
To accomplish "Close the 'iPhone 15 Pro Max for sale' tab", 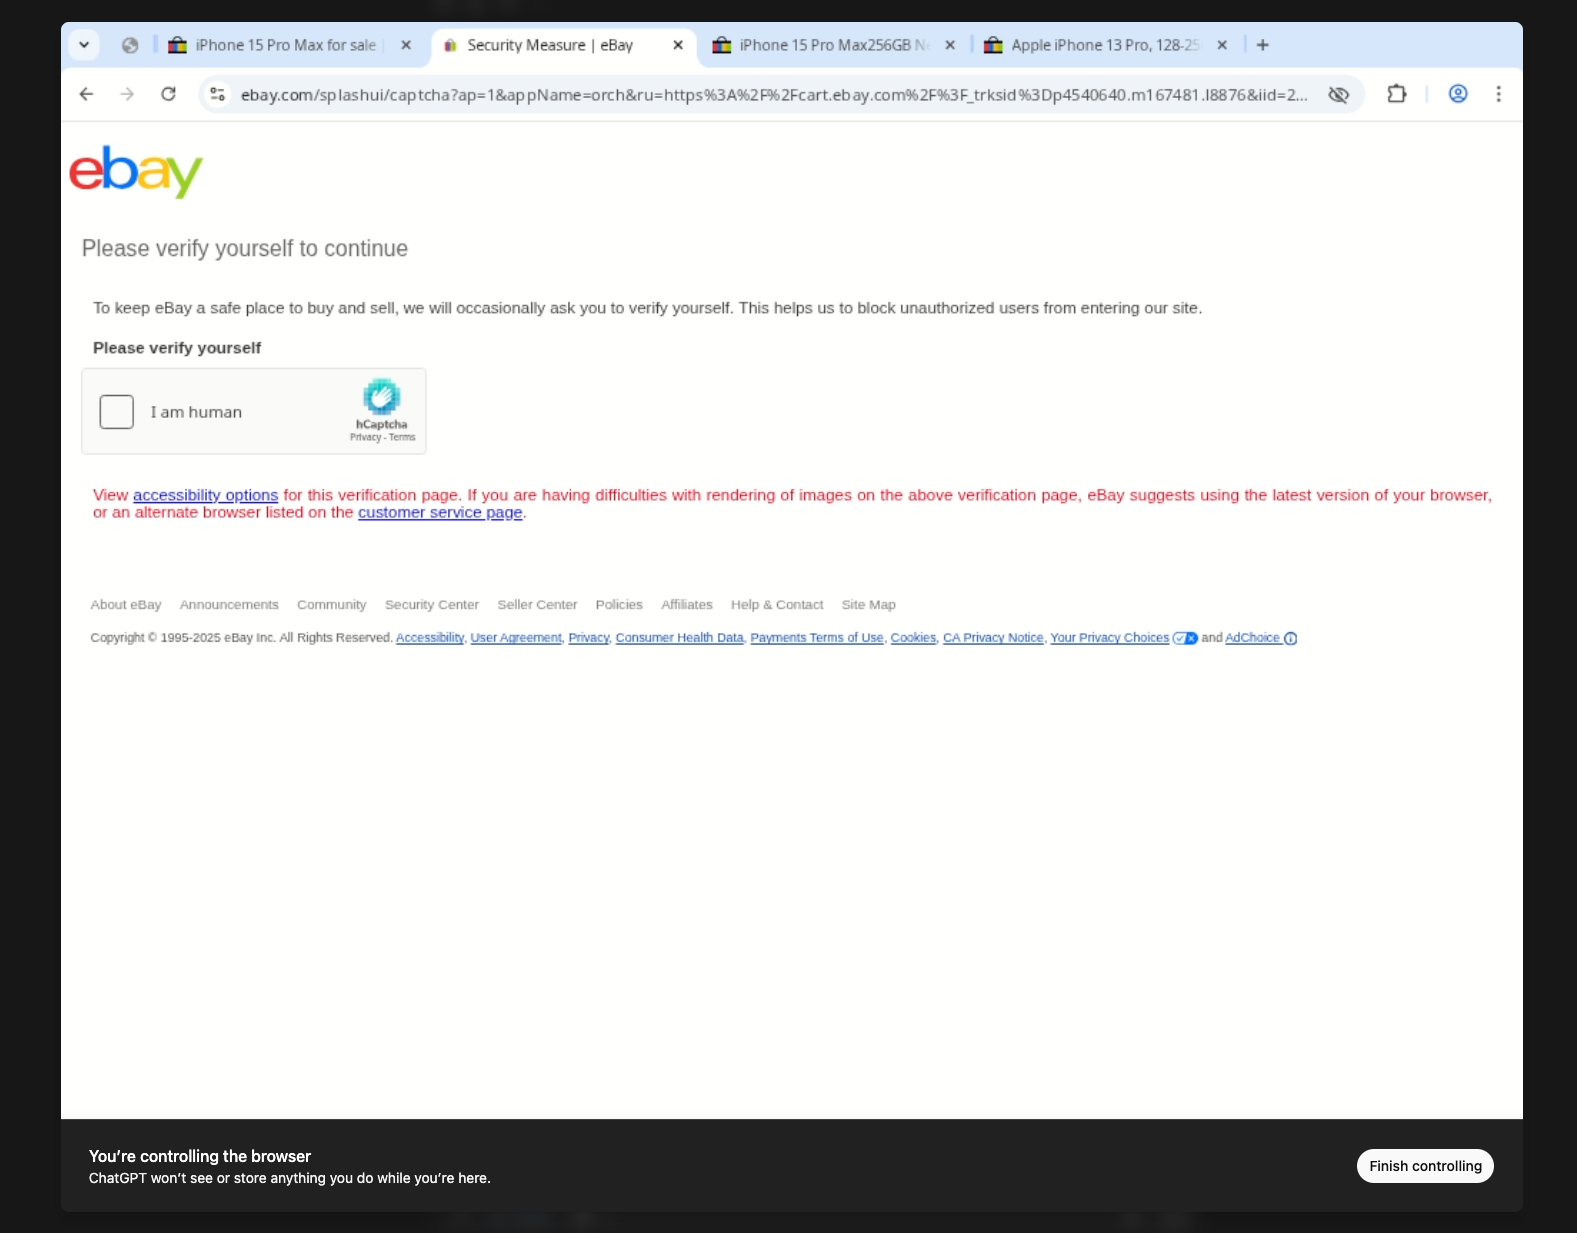I will pos(406,45).
